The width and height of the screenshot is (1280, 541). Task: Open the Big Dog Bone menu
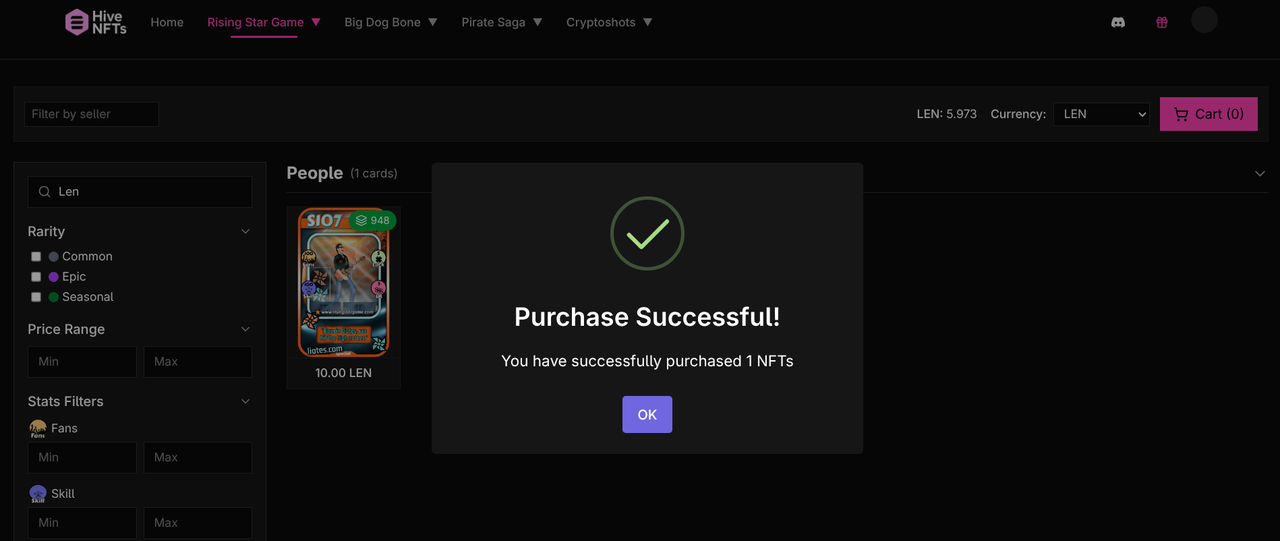[x=391, y=22]
